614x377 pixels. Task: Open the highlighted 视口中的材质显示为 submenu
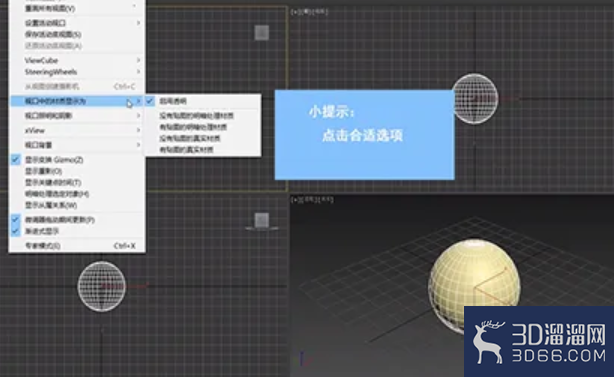click(77, 101)
